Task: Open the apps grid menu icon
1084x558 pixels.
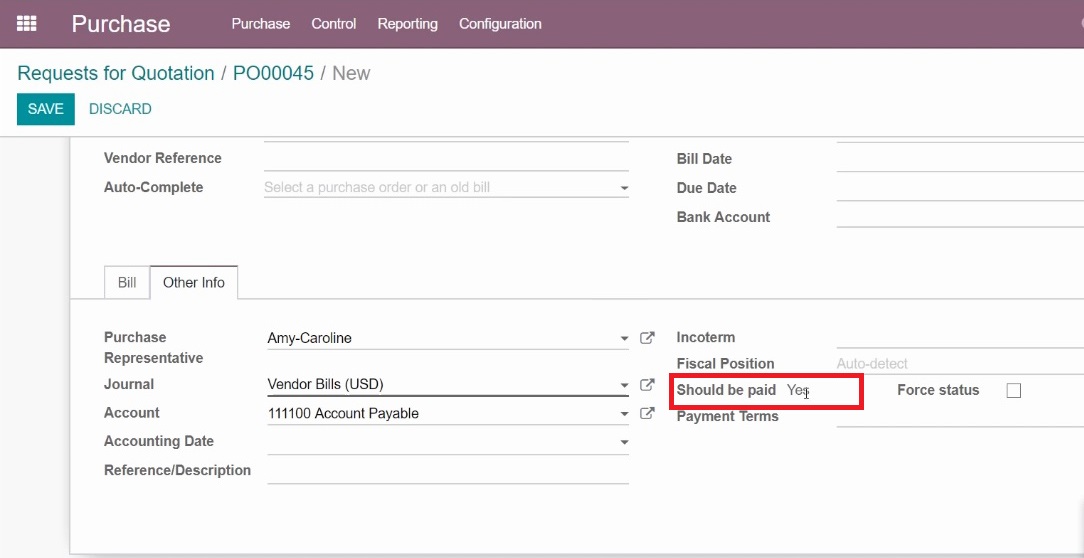Action: [x=26, y=24]
